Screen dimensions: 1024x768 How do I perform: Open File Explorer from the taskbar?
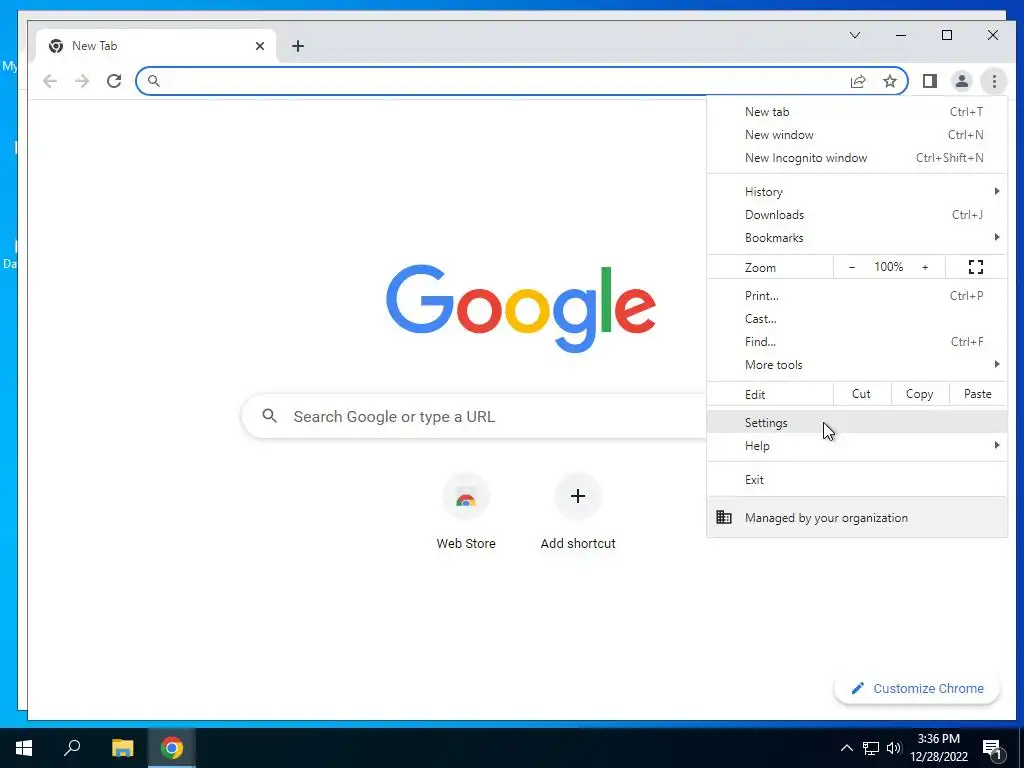pos(122,748)
